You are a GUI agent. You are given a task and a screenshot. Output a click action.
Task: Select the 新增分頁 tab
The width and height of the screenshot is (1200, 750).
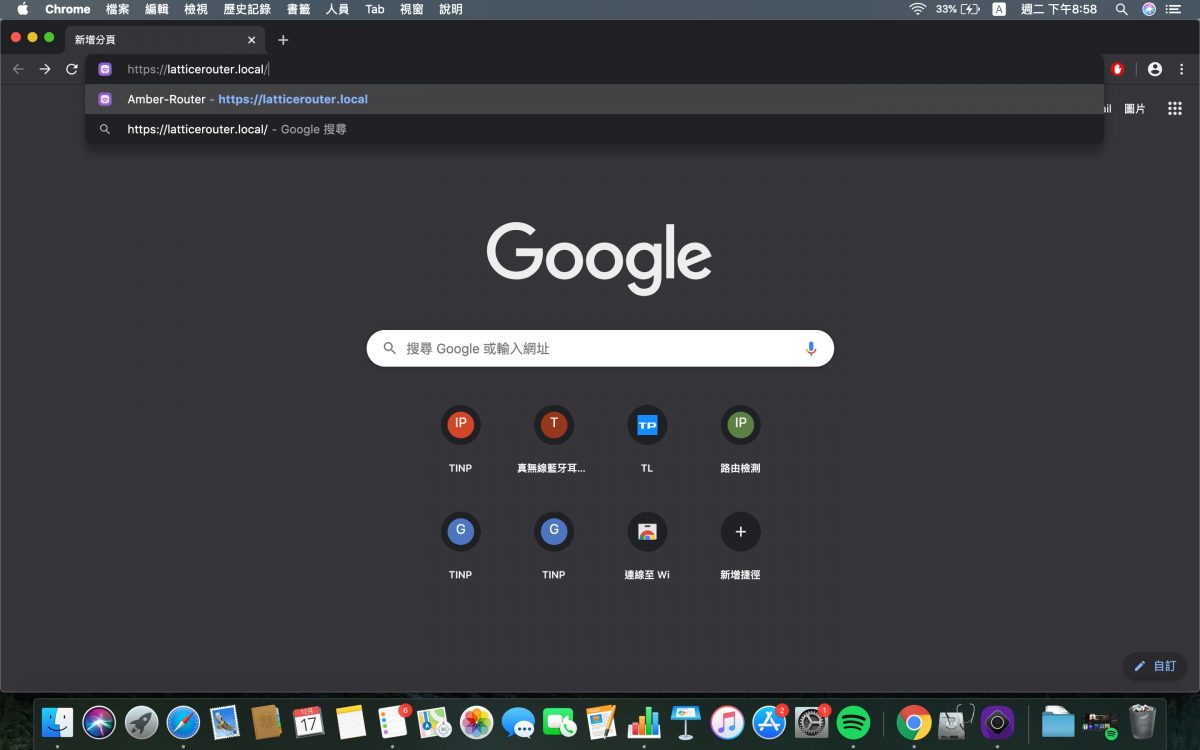pyautogui.click(x=166, y=40)
